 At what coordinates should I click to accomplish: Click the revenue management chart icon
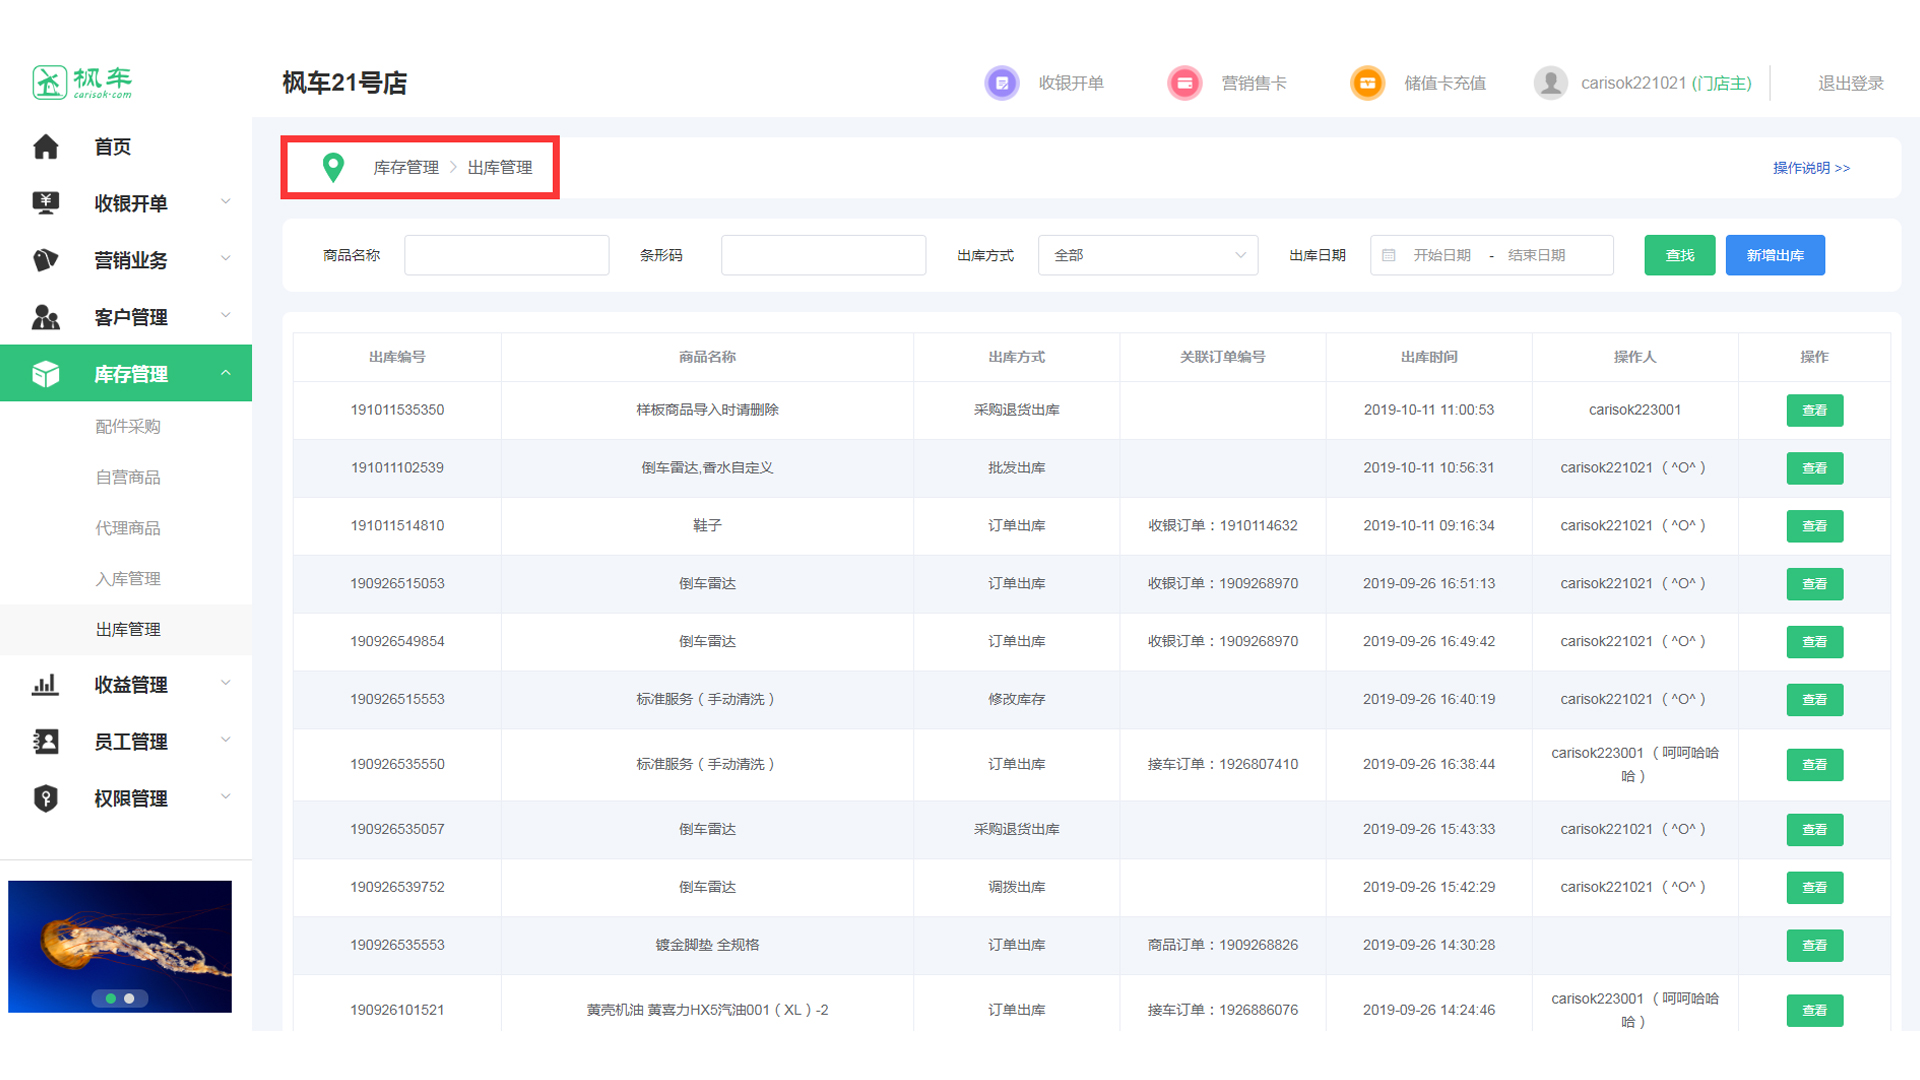click(46, 685)
